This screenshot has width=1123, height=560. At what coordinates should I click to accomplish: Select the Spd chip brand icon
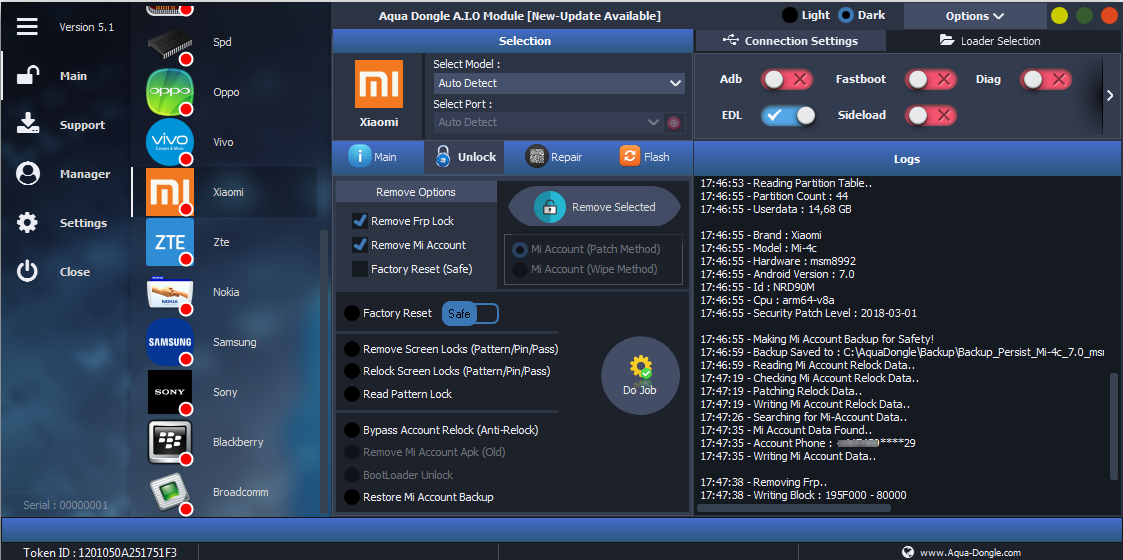pos(170,44)
